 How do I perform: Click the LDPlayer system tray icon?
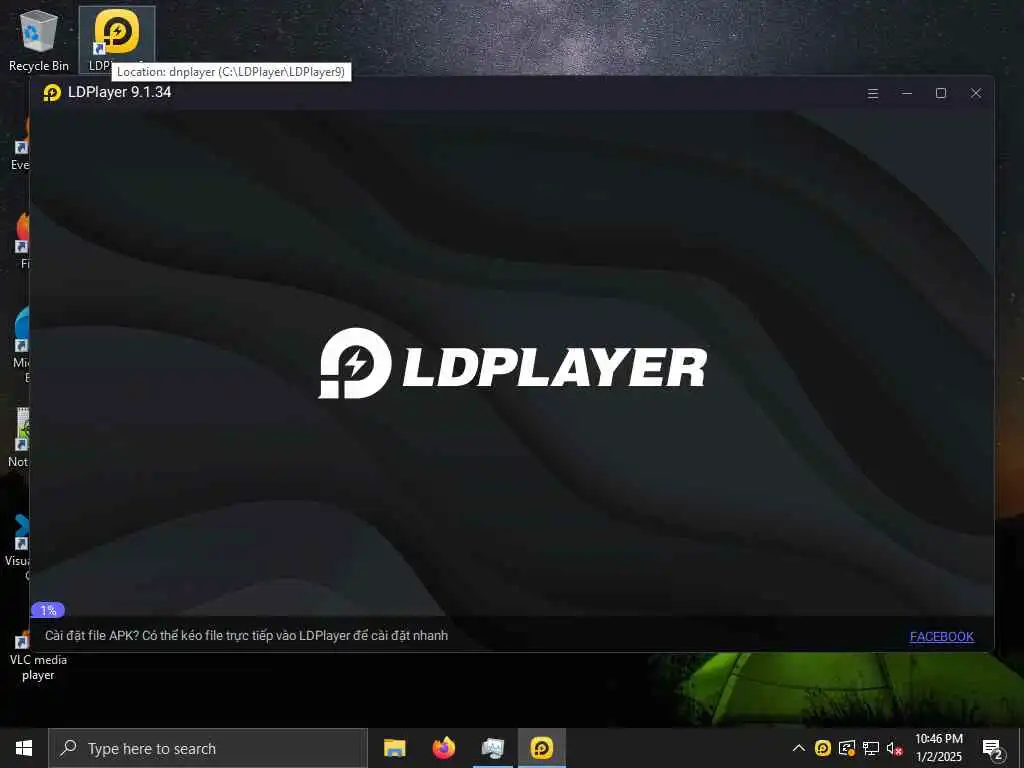[x=823, y=748]
